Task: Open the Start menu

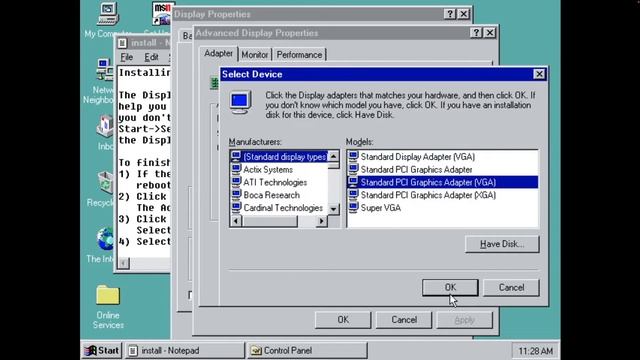Action: (x=102, y=351)
